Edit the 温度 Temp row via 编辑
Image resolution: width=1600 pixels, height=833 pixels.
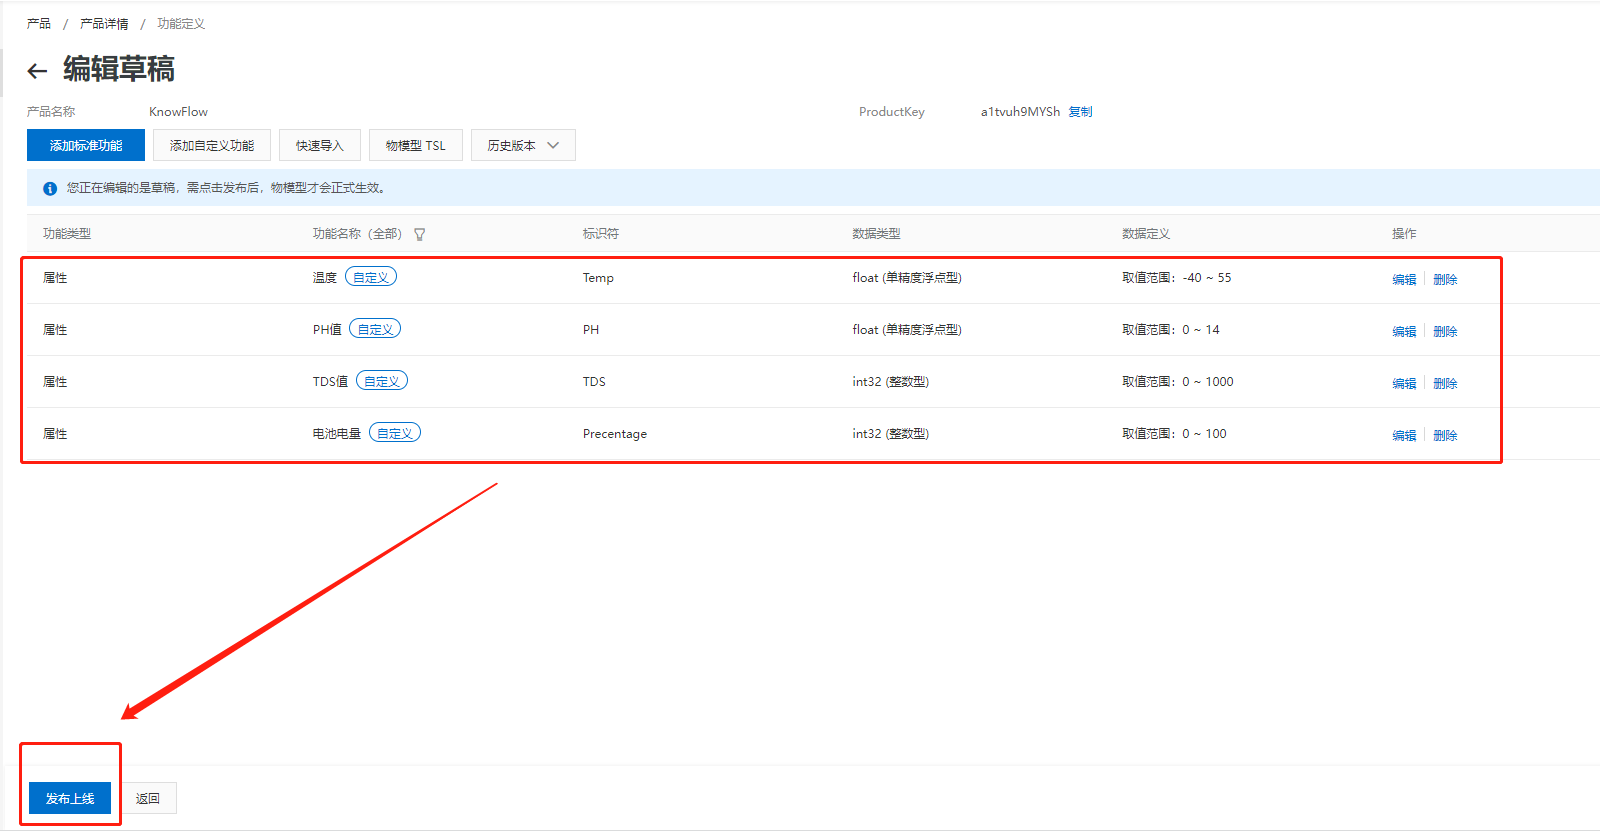pyautogui.click(x=1404, y=279)
